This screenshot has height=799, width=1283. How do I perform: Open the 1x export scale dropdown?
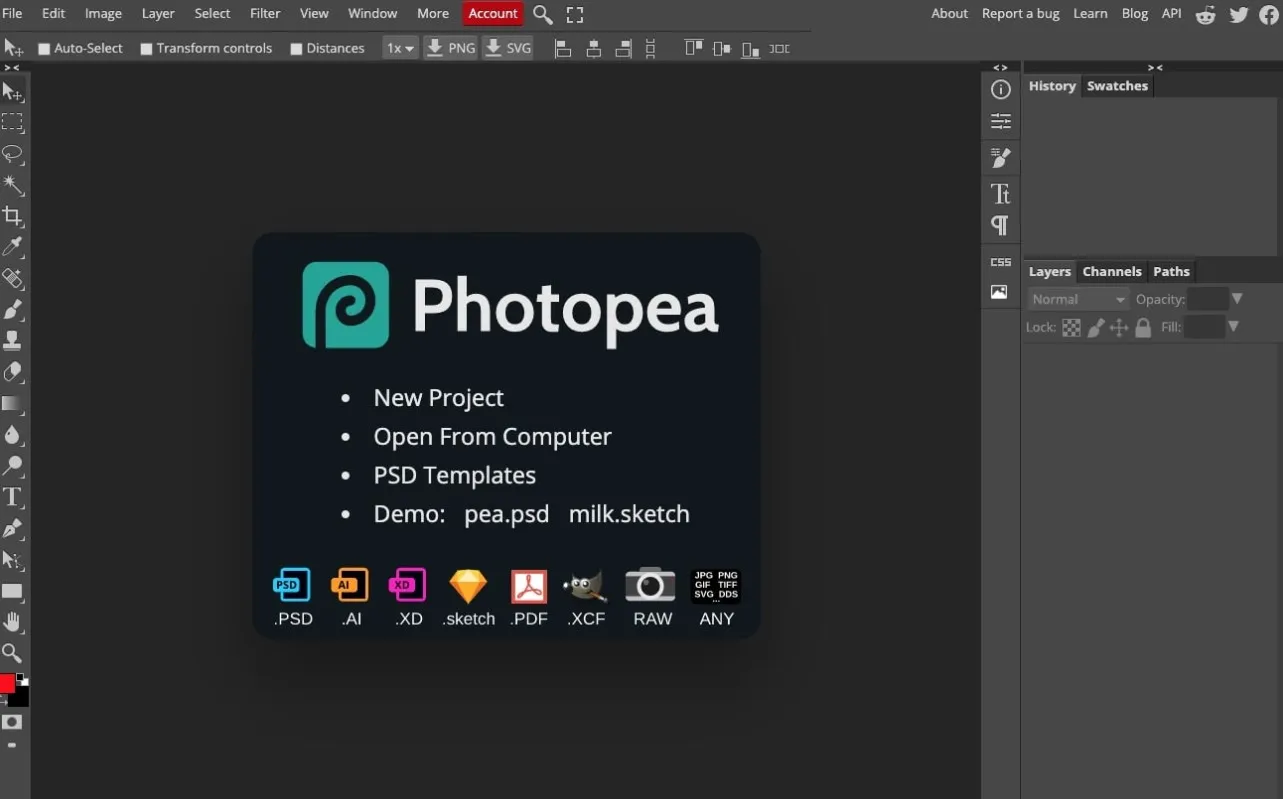(x=400, y=48)
